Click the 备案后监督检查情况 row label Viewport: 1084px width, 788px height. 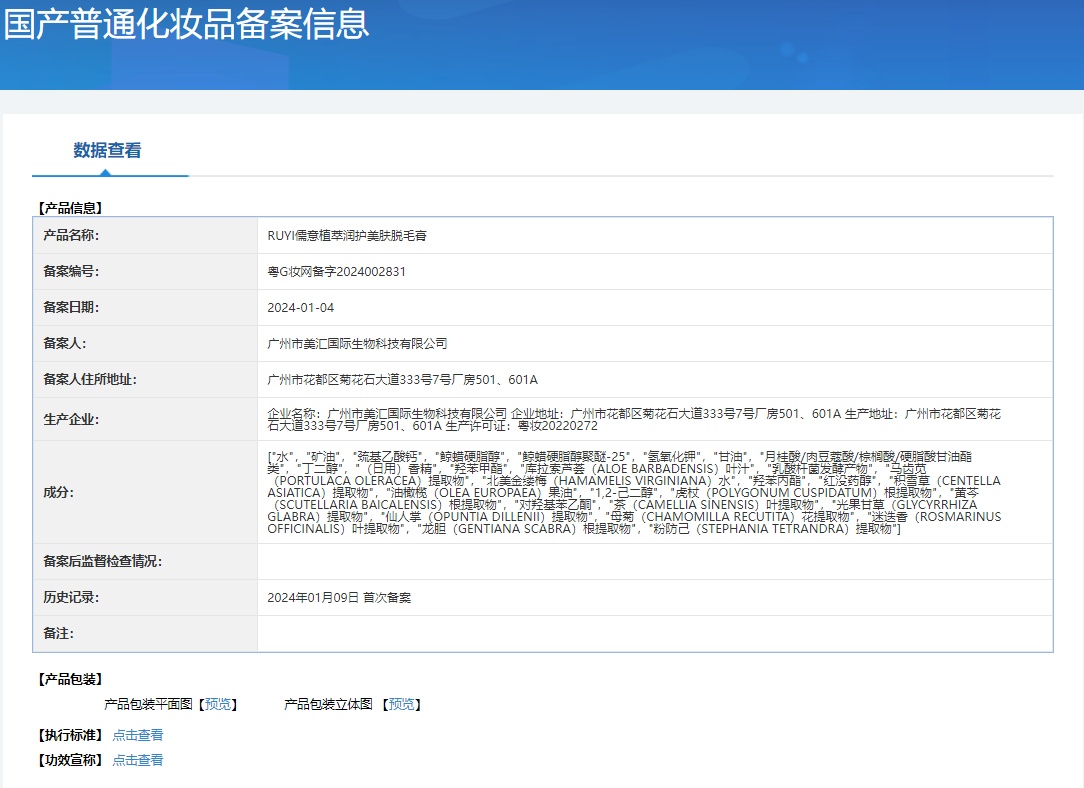[102, 561]
